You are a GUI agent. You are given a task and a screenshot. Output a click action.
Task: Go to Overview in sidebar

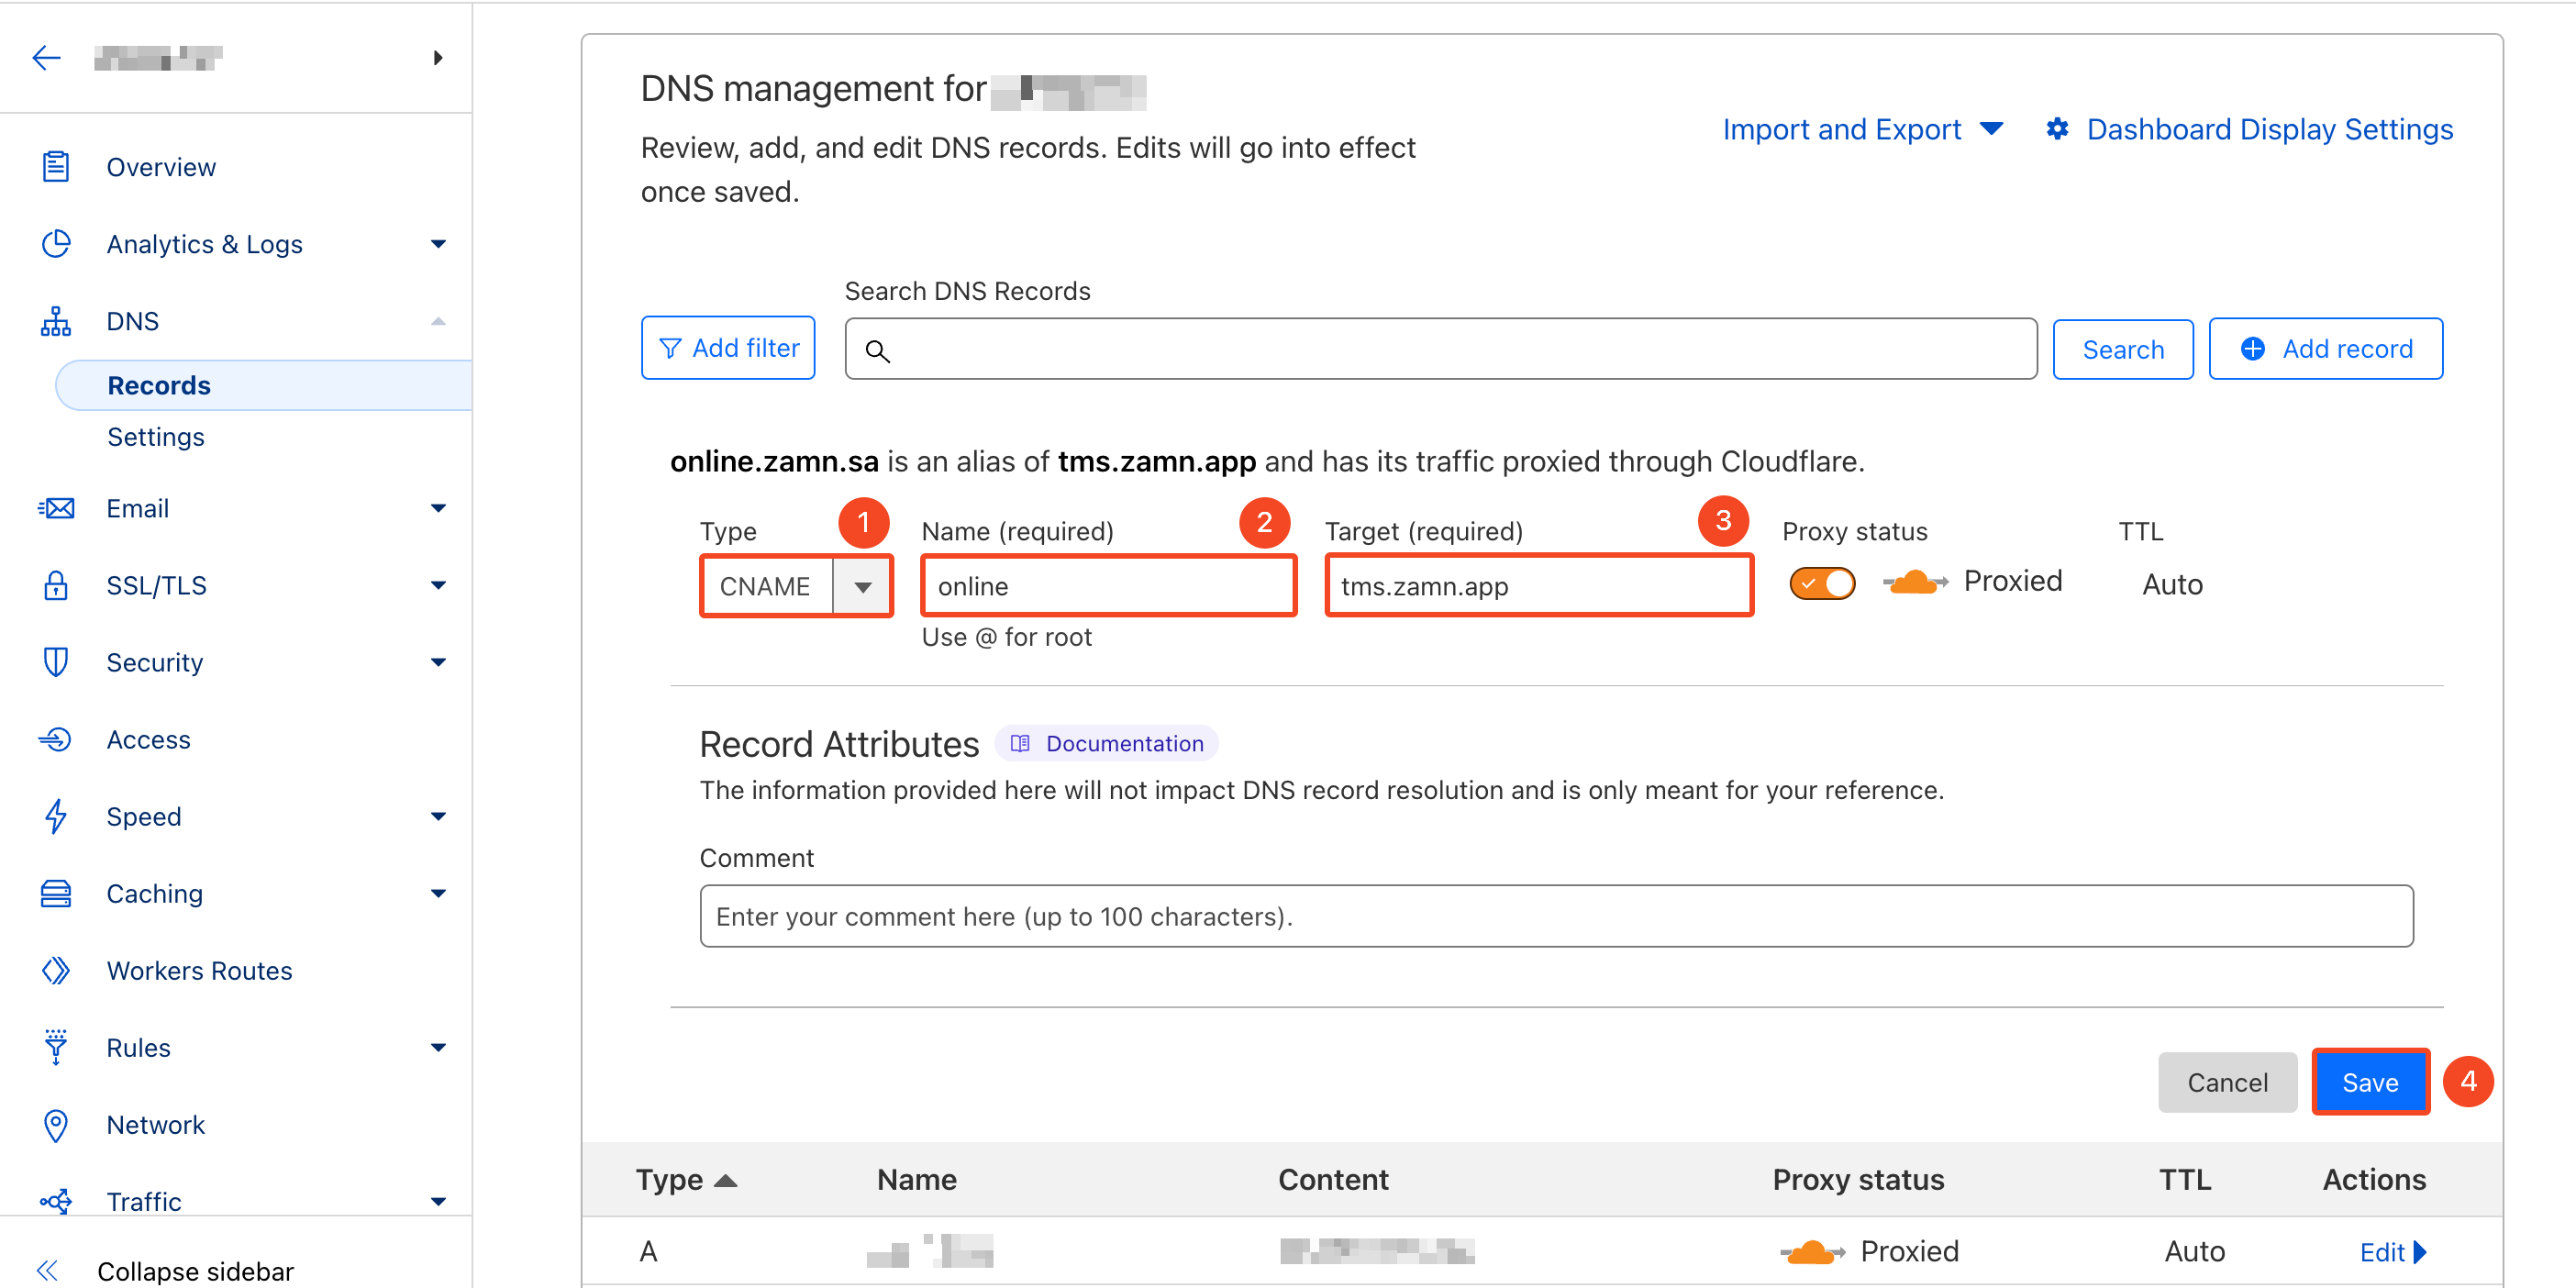[161, 166]
